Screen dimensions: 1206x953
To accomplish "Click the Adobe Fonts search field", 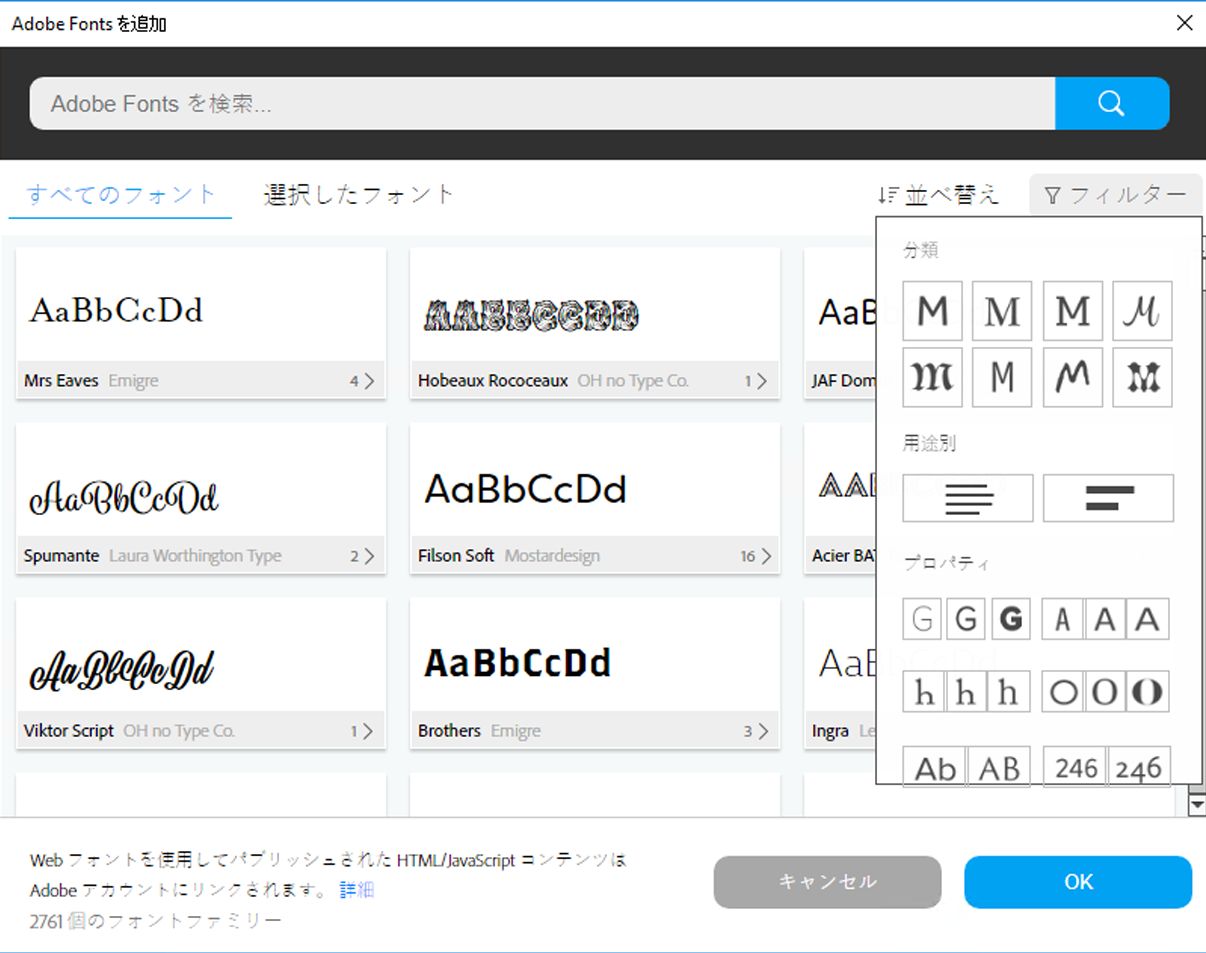I will (540, 103).
